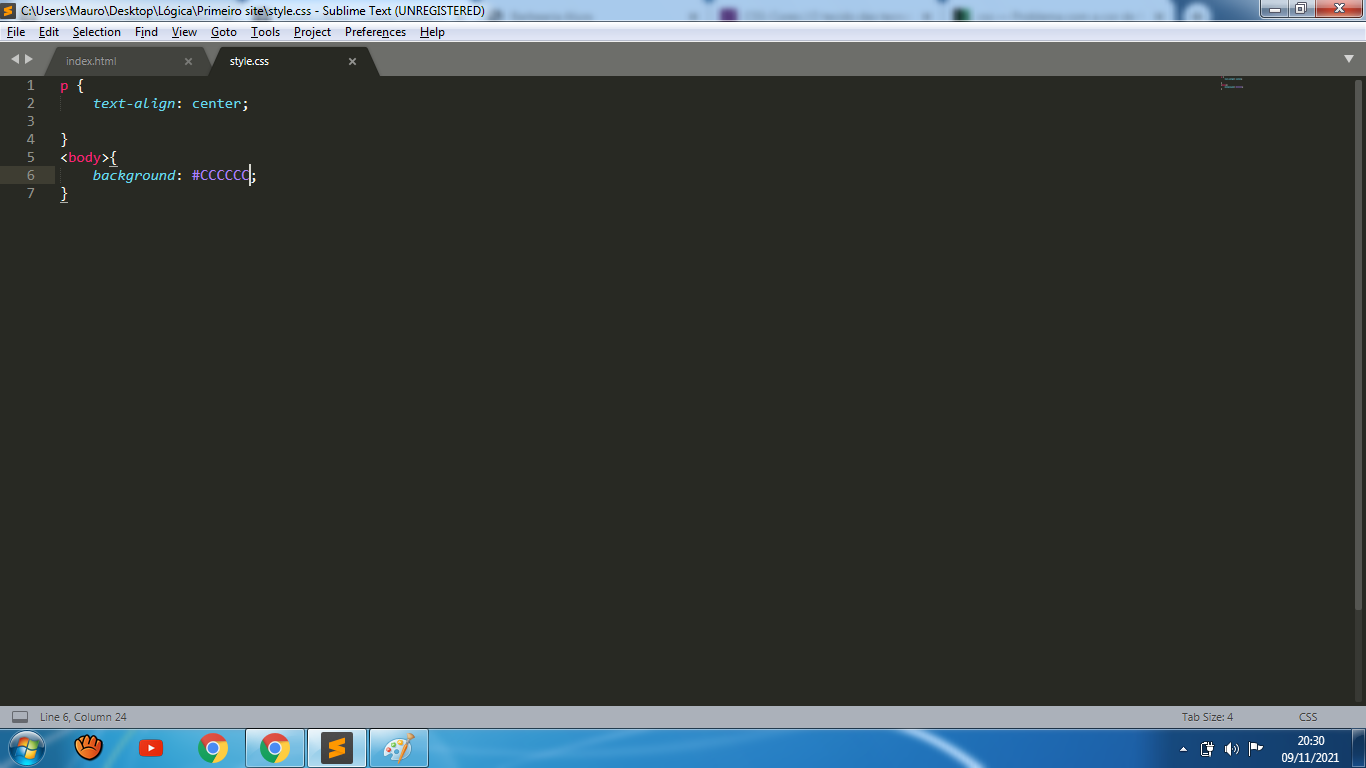The height and width of the screenshot is (768, 1366).
Task: Show hidden tray icons arrow
Action: (x=1184, y=749)
